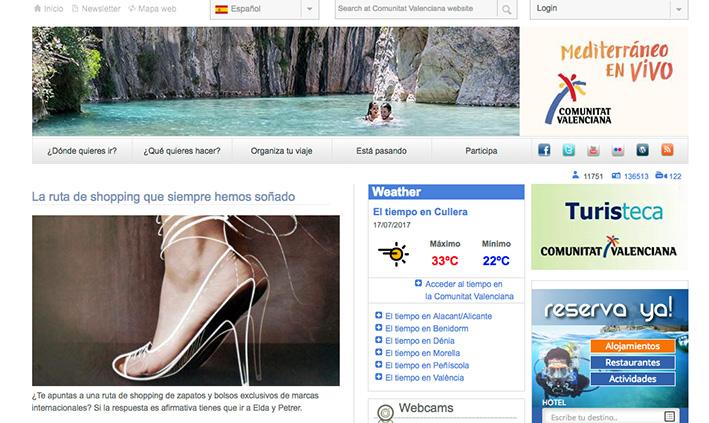Click the search magnifier icon
This screenshot has height=423, width=709.
507,9
